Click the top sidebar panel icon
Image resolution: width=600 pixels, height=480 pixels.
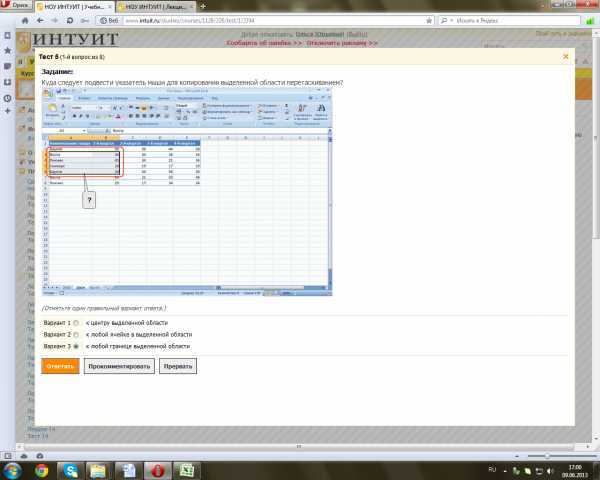coord(7,35)
